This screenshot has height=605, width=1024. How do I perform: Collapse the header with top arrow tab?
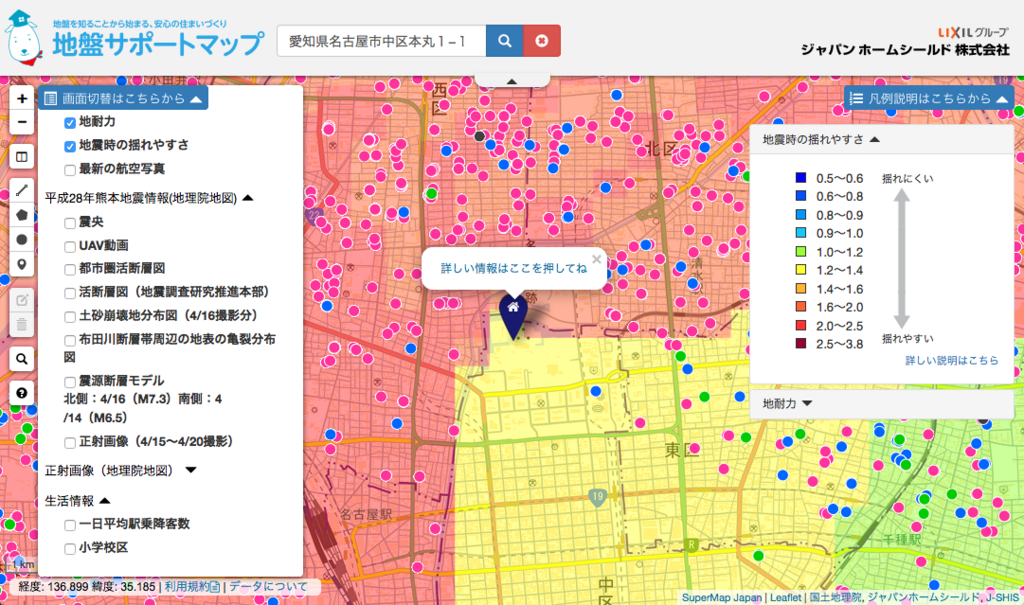click(512, 81)
